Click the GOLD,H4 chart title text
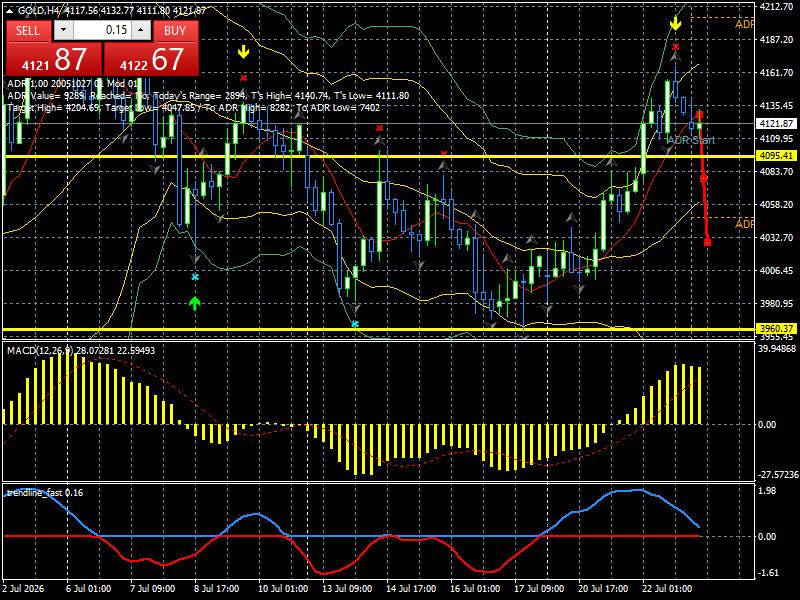The width and height of the screenshot is (800, 600). (38, 10)
